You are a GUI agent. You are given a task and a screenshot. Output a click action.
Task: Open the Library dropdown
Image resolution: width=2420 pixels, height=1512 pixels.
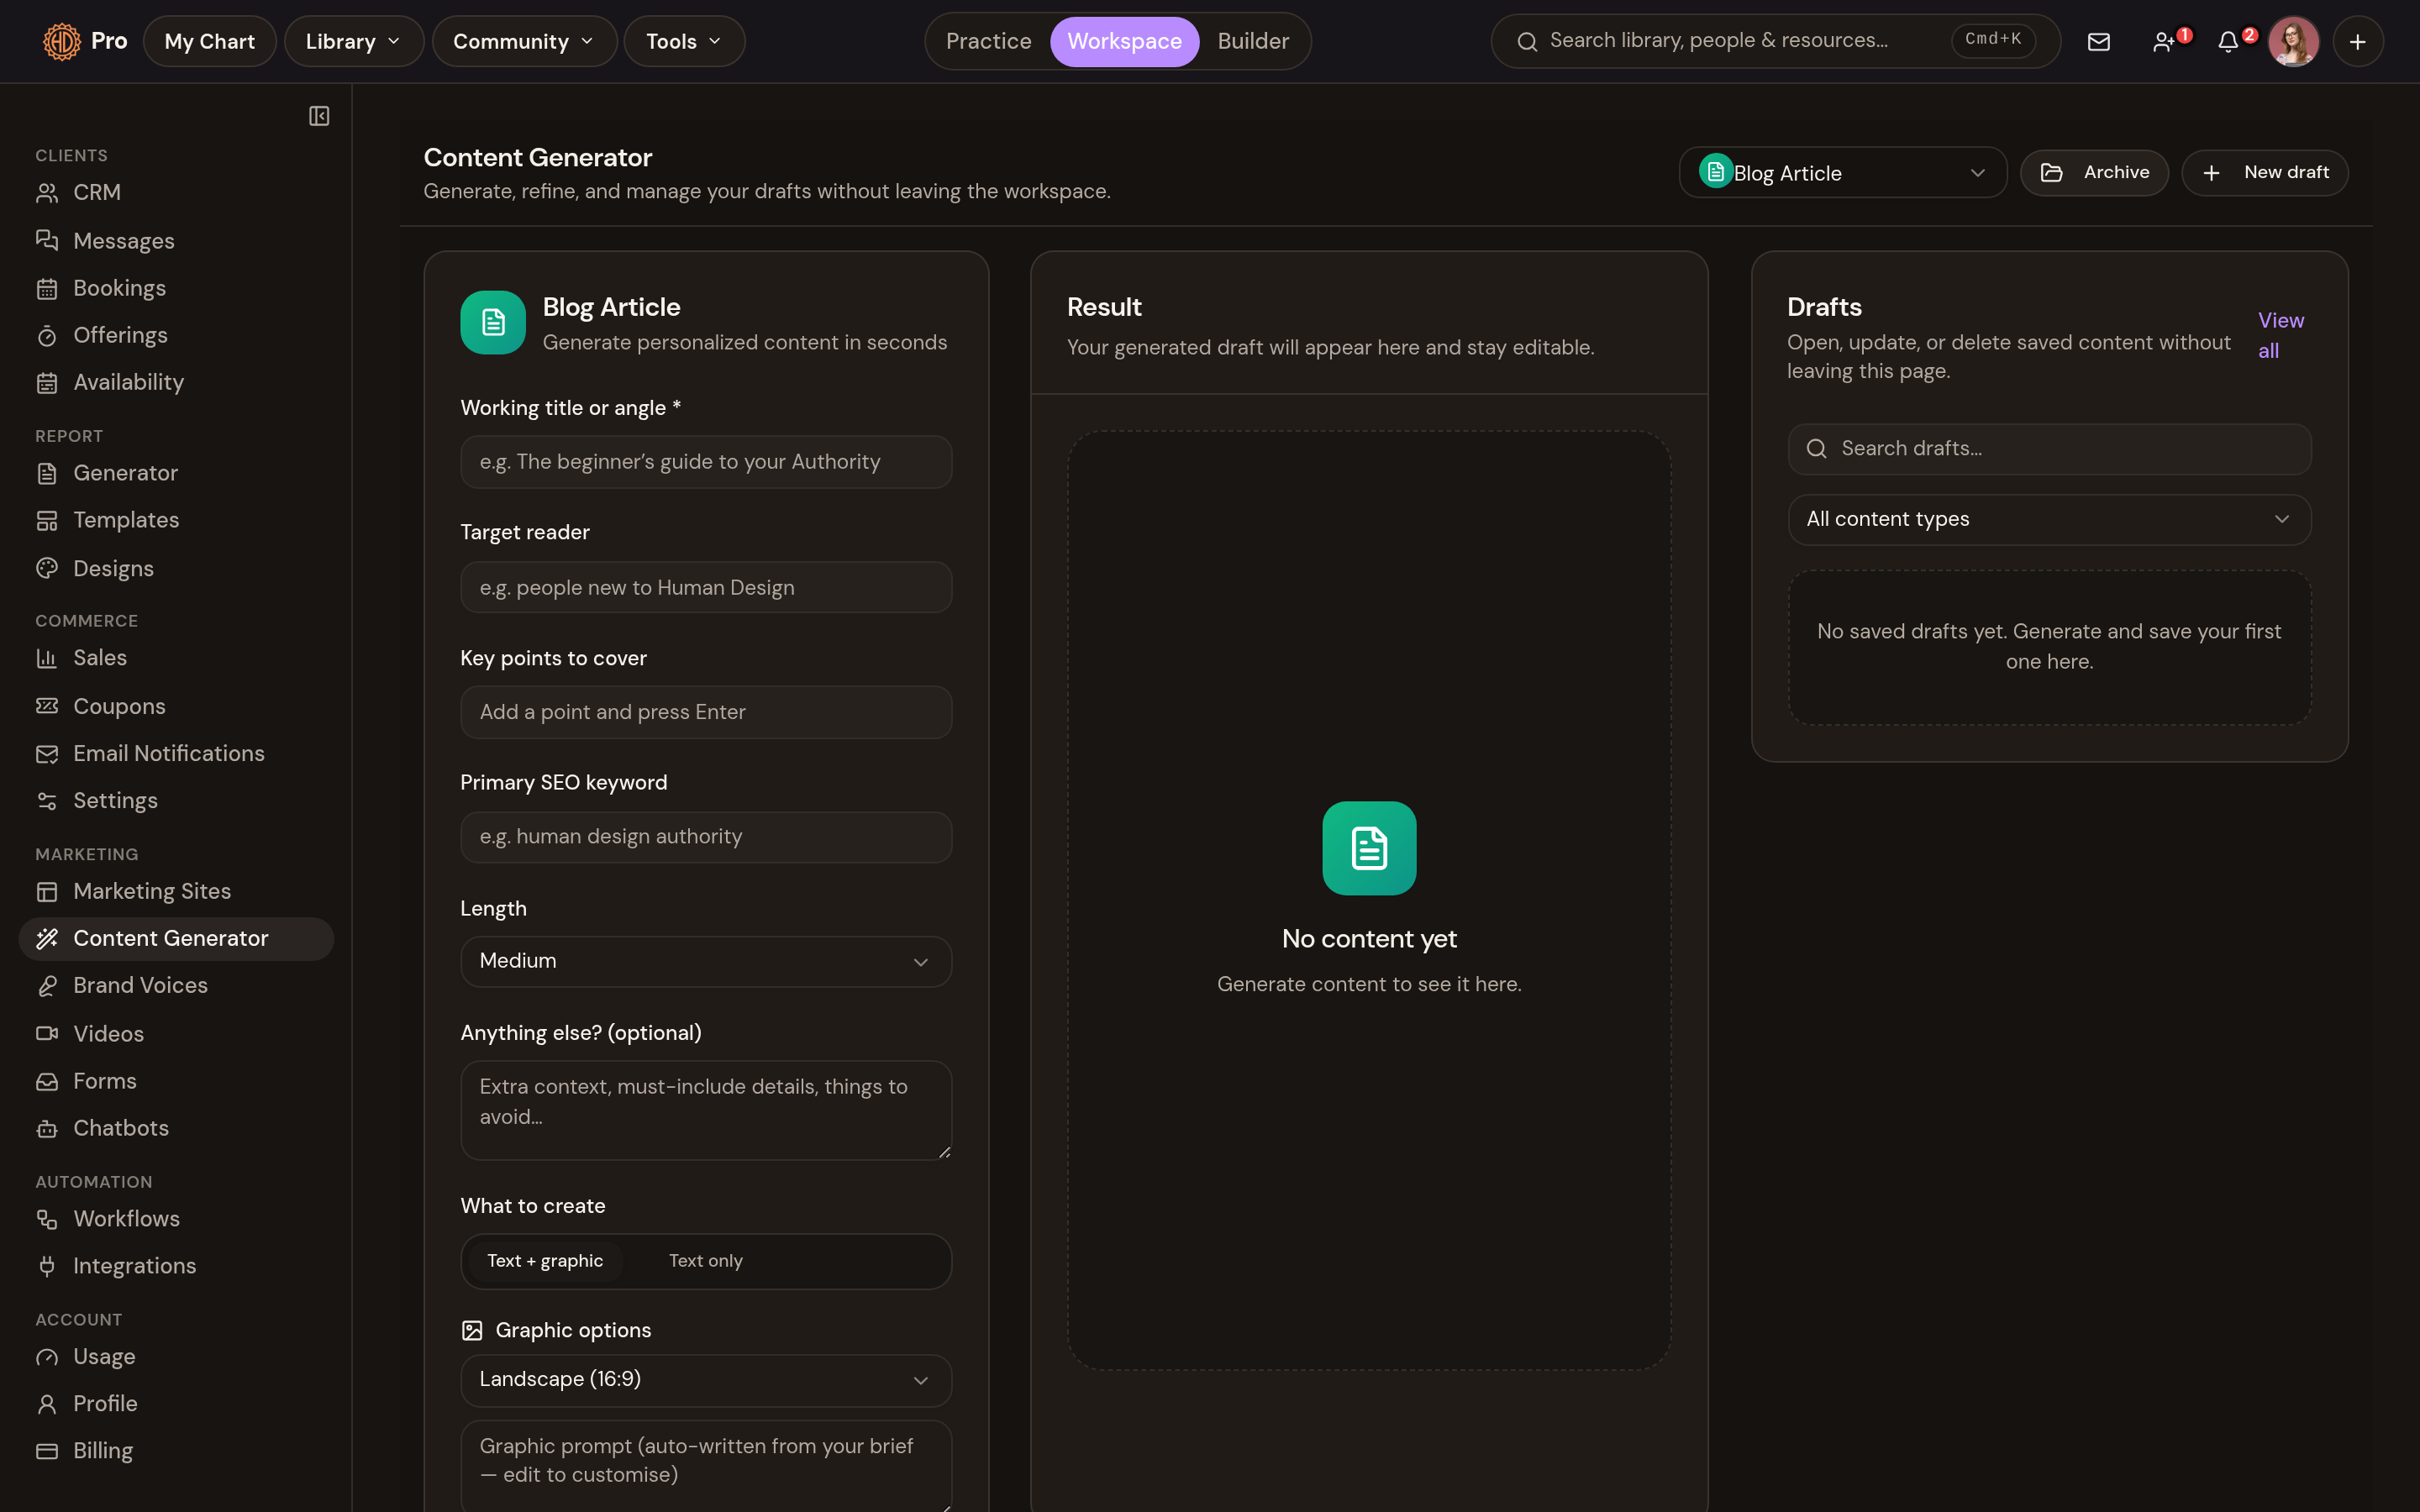[x=354, y=41]
